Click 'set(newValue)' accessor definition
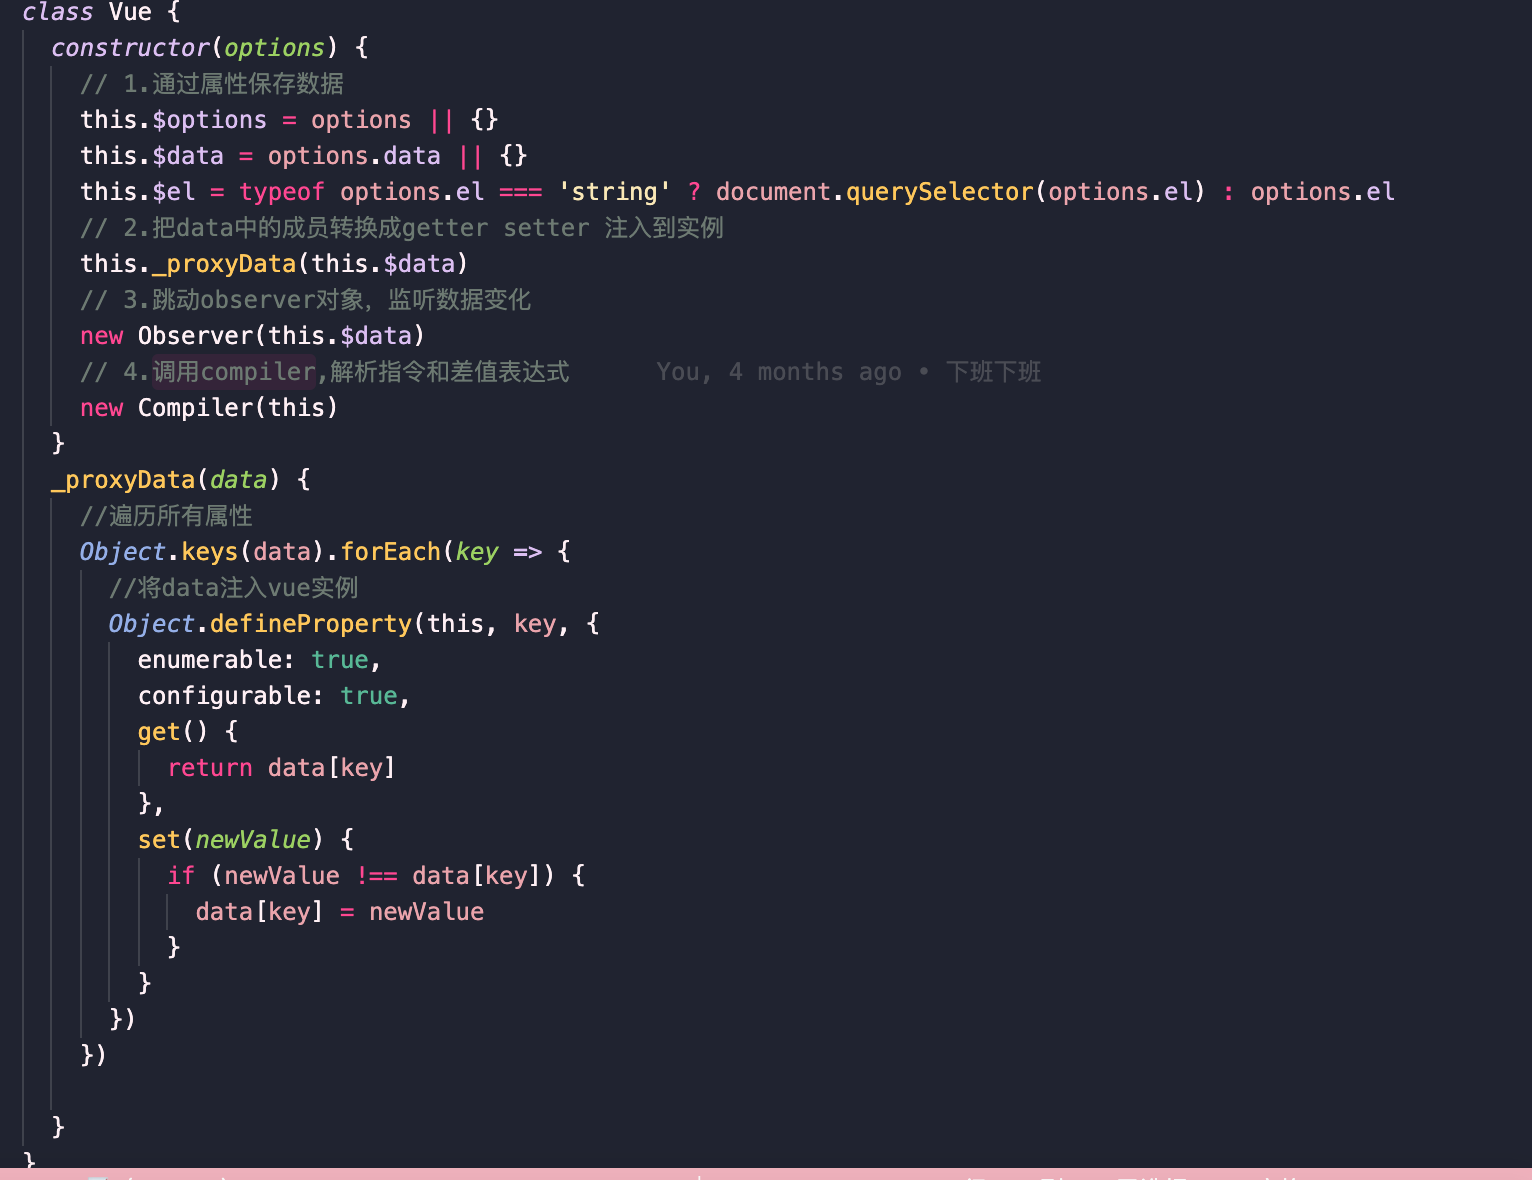 pyautogui.click(x=231, y=840)
